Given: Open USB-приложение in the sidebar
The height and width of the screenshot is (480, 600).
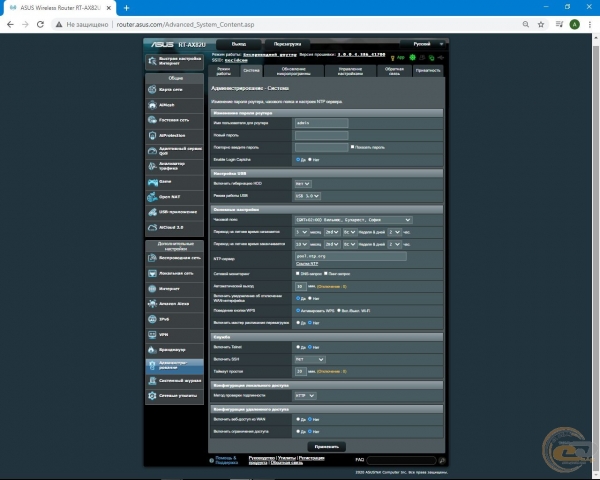Looking at the screenshot, I should point(174,212).
